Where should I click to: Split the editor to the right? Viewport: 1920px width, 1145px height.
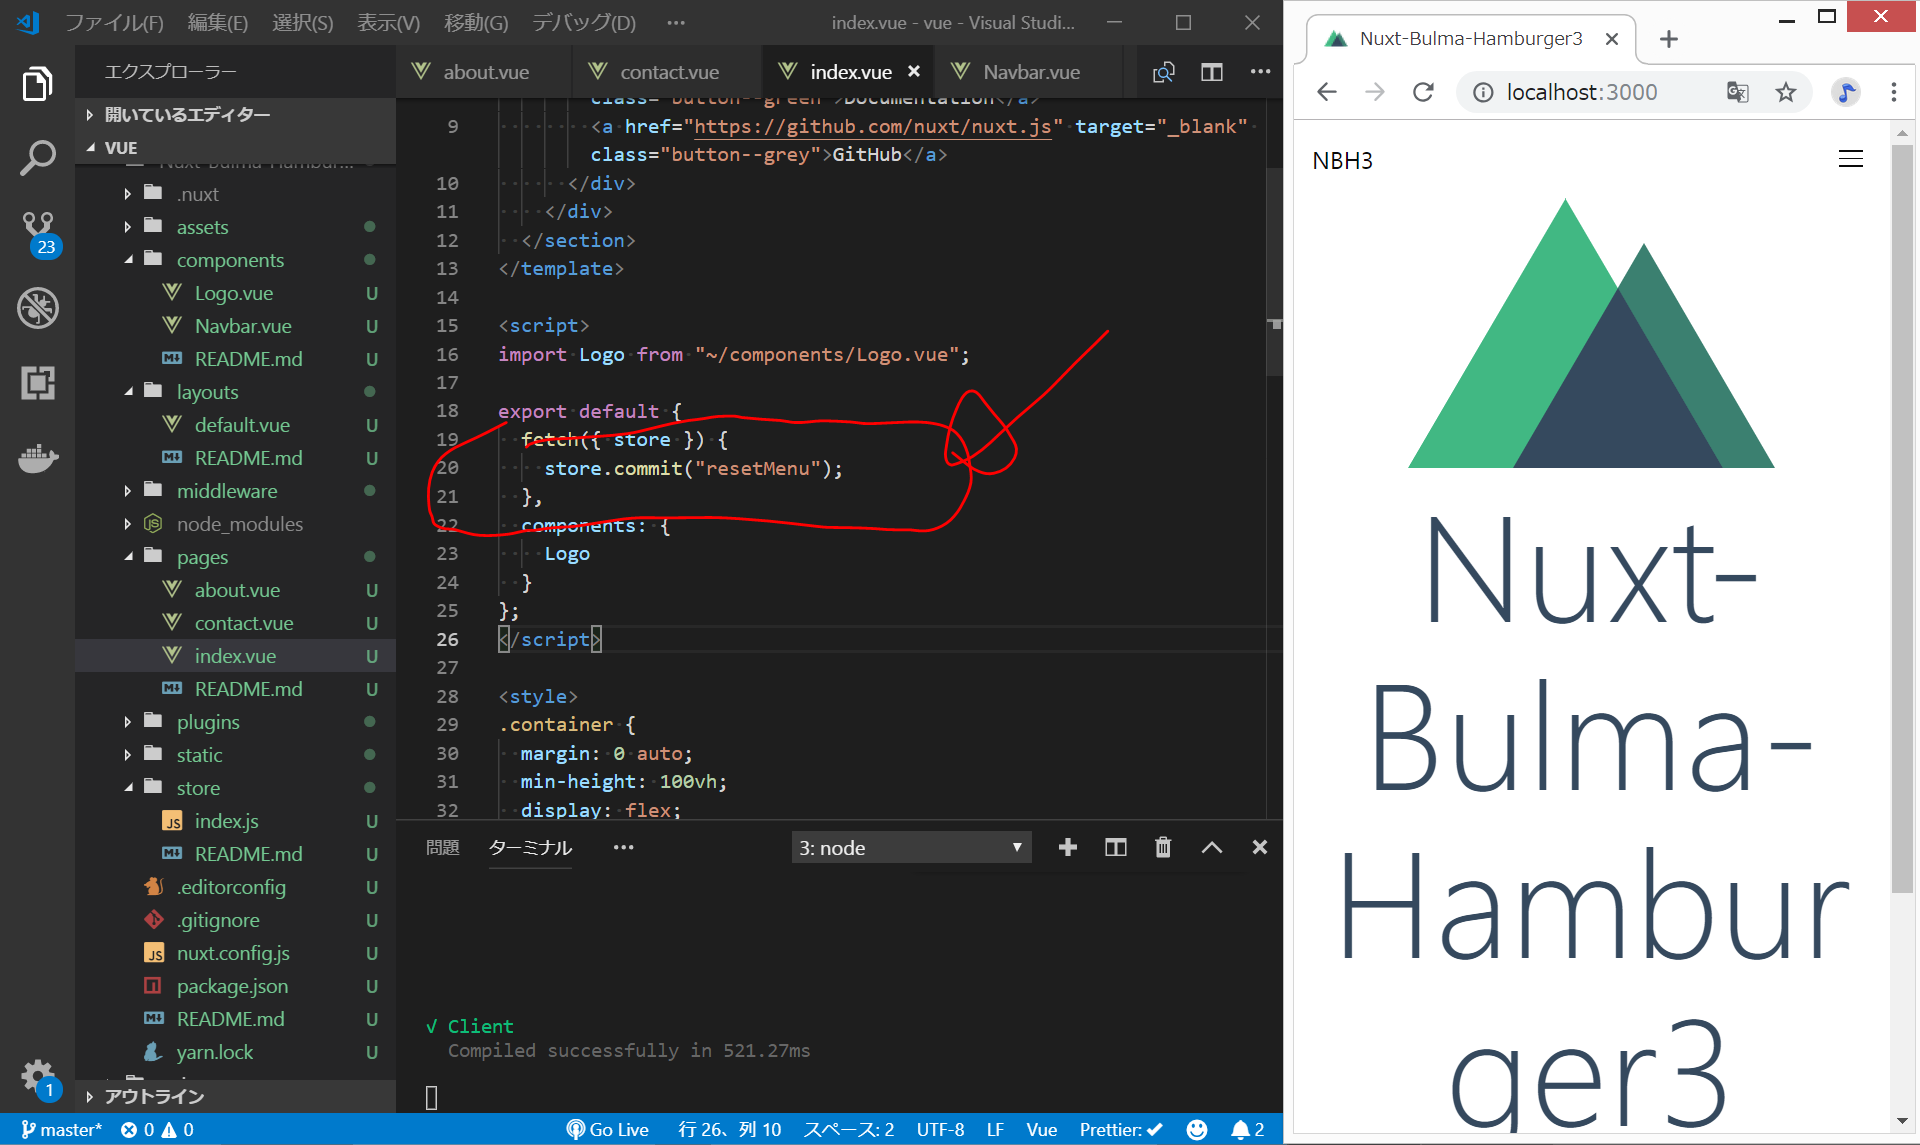tap(1212, 72)
